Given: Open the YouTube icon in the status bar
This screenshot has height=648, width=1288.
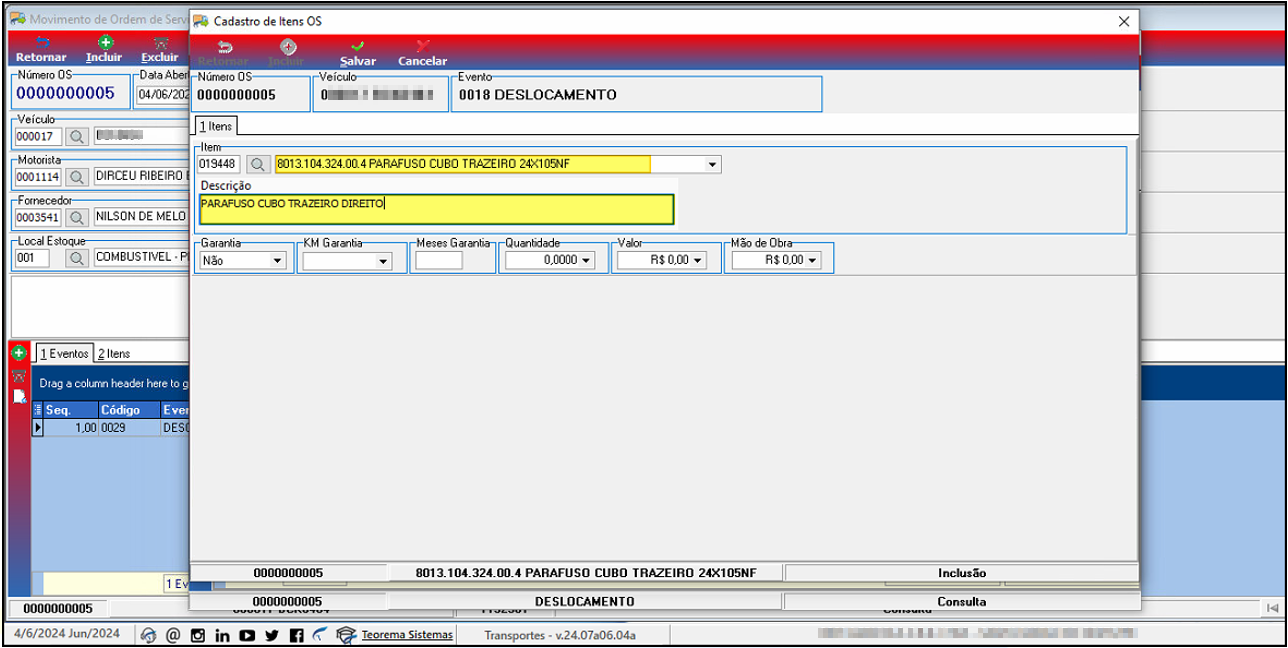Looking at the screenshot, I should point(247,635).
